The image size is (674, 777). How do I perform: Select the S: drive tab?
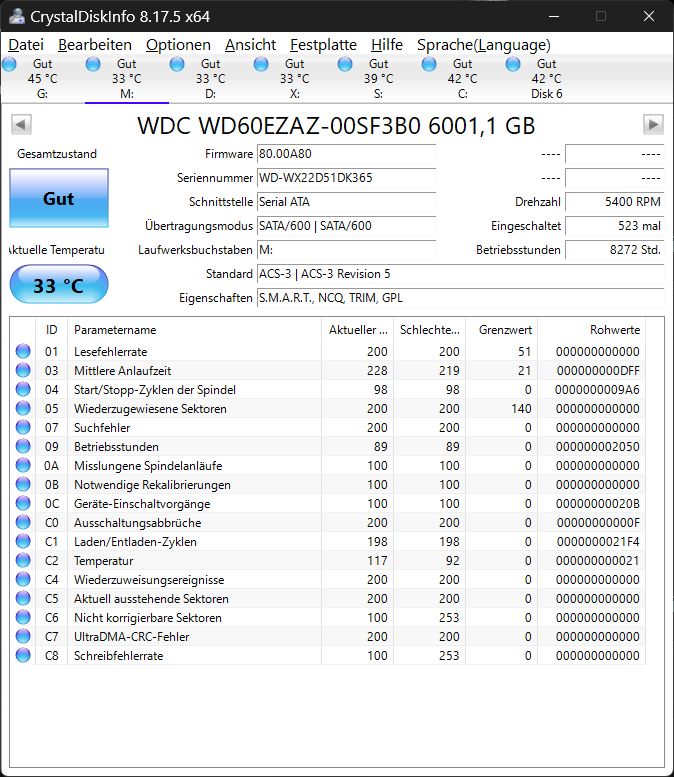coord(379,79)
